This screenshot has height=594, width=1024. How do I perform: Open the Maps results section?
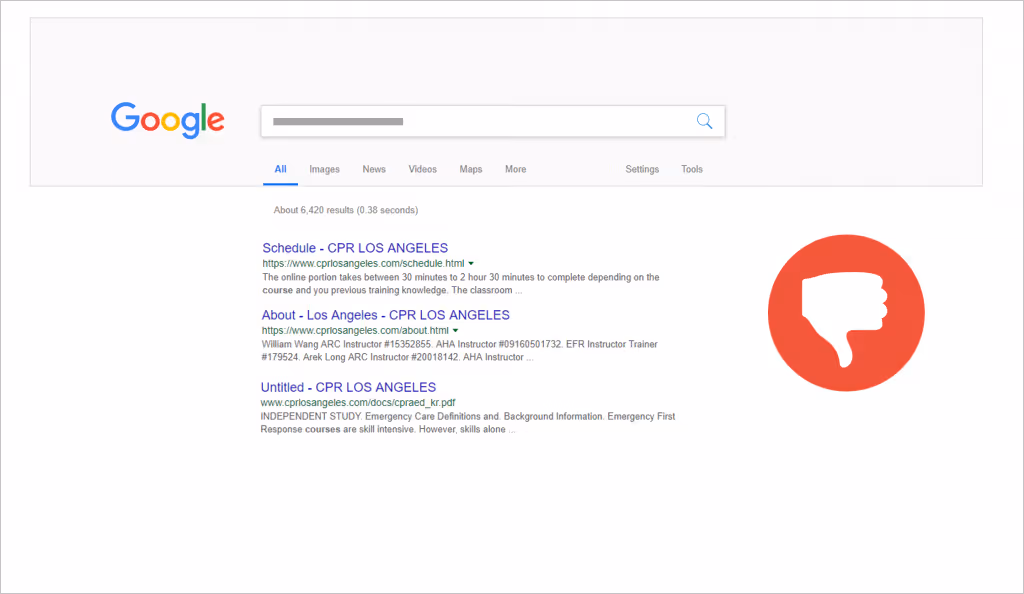tap(470, 169)
